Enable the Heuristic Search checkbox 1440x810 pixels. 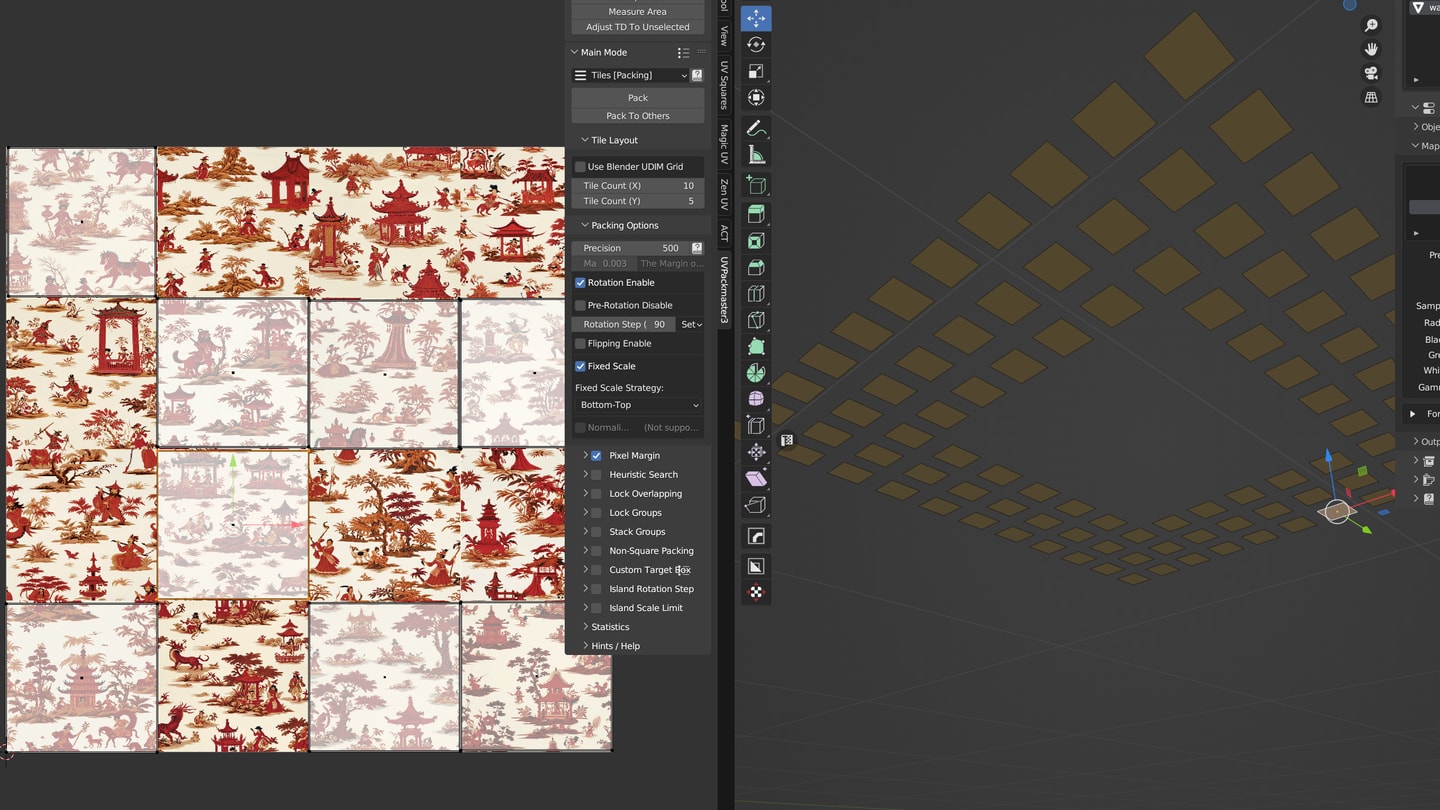[596, 475]
